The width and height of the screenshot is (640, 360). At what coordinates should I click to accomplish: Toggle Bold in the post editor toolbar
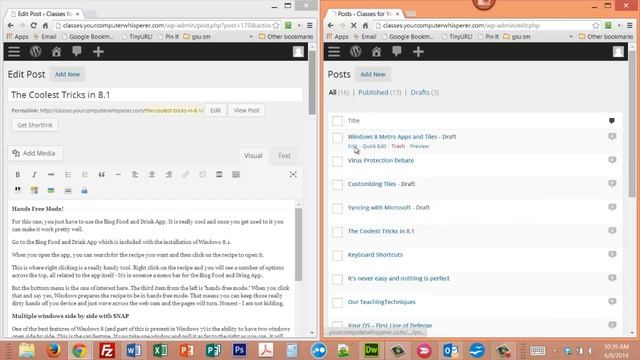18,175
